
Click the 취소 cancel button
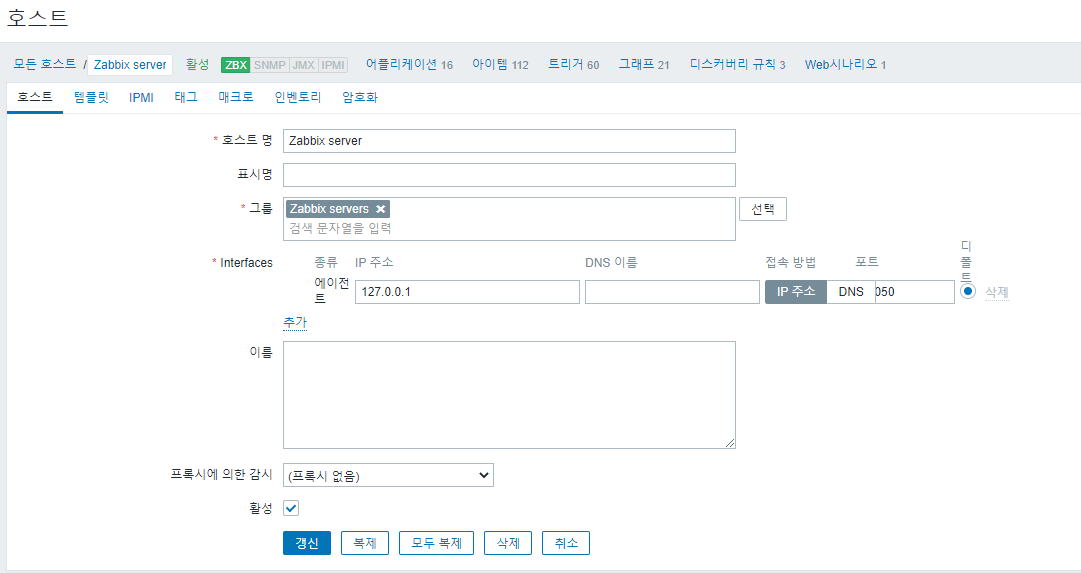566,543
